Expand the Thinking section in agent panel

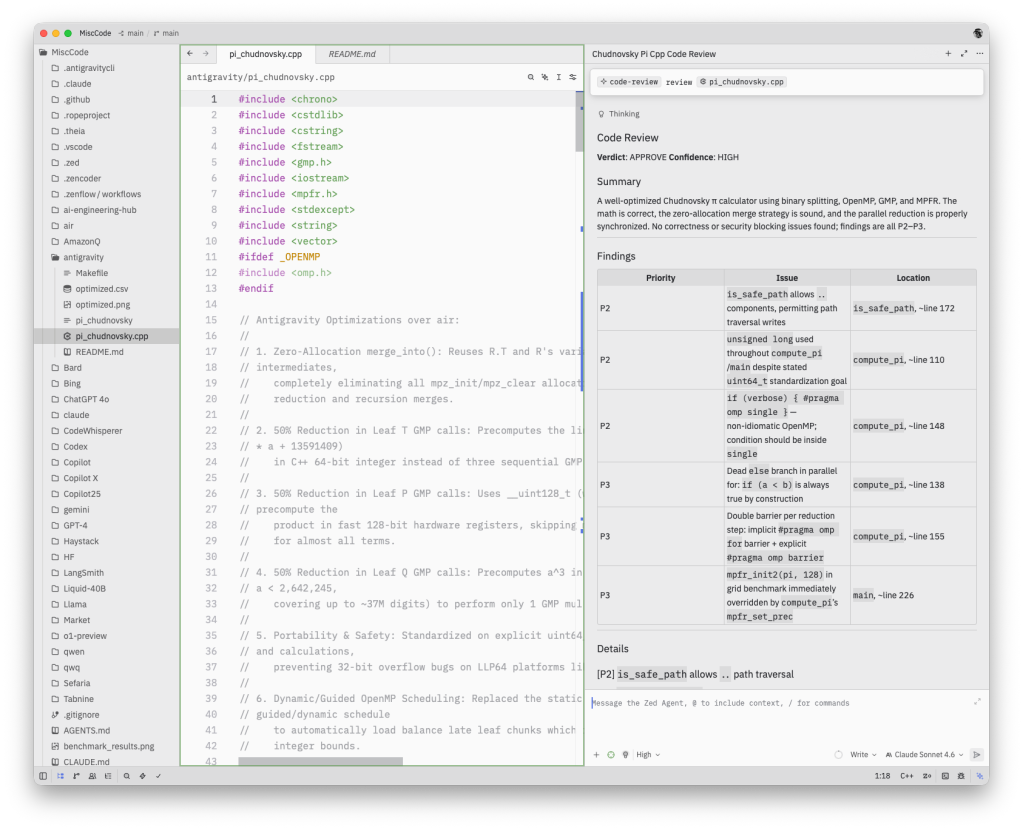[618, 114]
